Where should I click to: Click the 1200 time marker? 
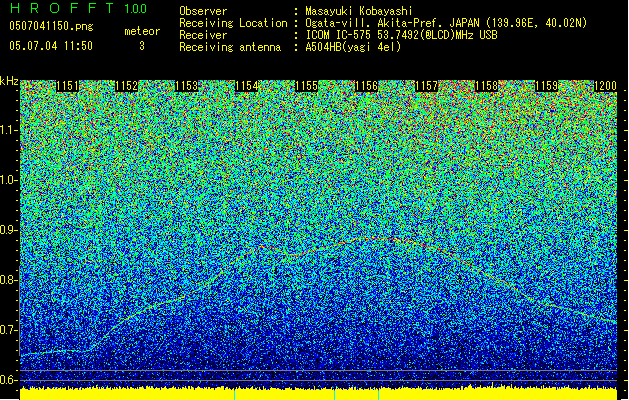tap(605, 86)
